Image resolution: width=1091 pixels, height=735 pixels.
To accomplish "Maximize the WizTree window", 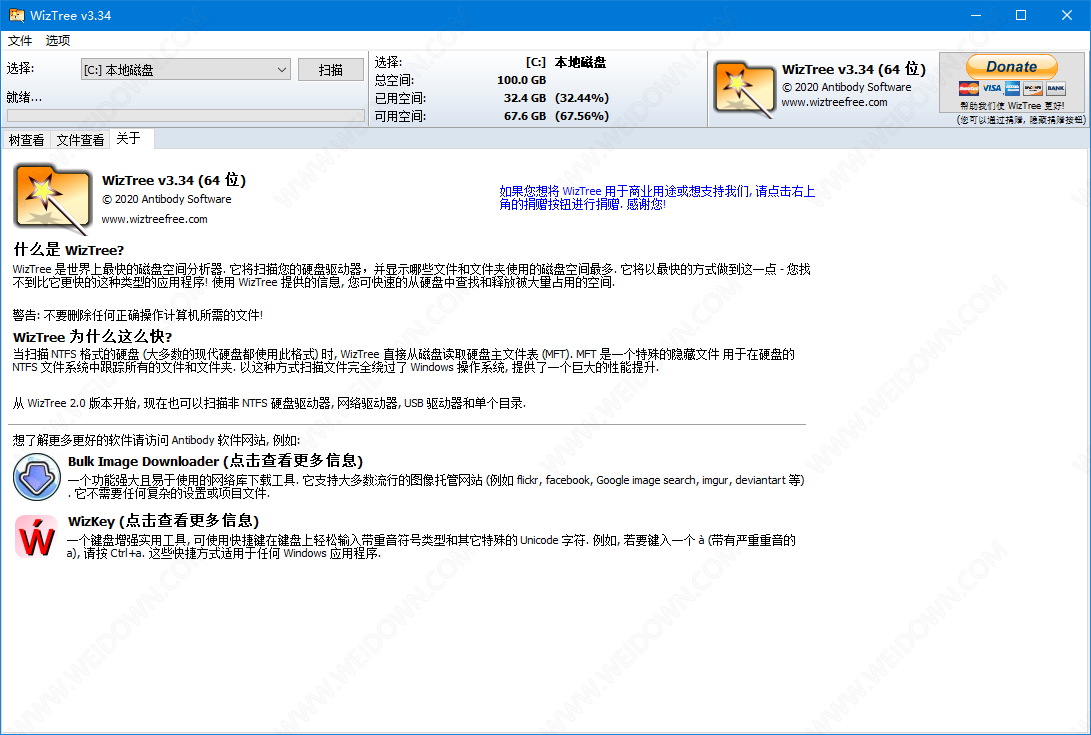I will point(1021,15).
